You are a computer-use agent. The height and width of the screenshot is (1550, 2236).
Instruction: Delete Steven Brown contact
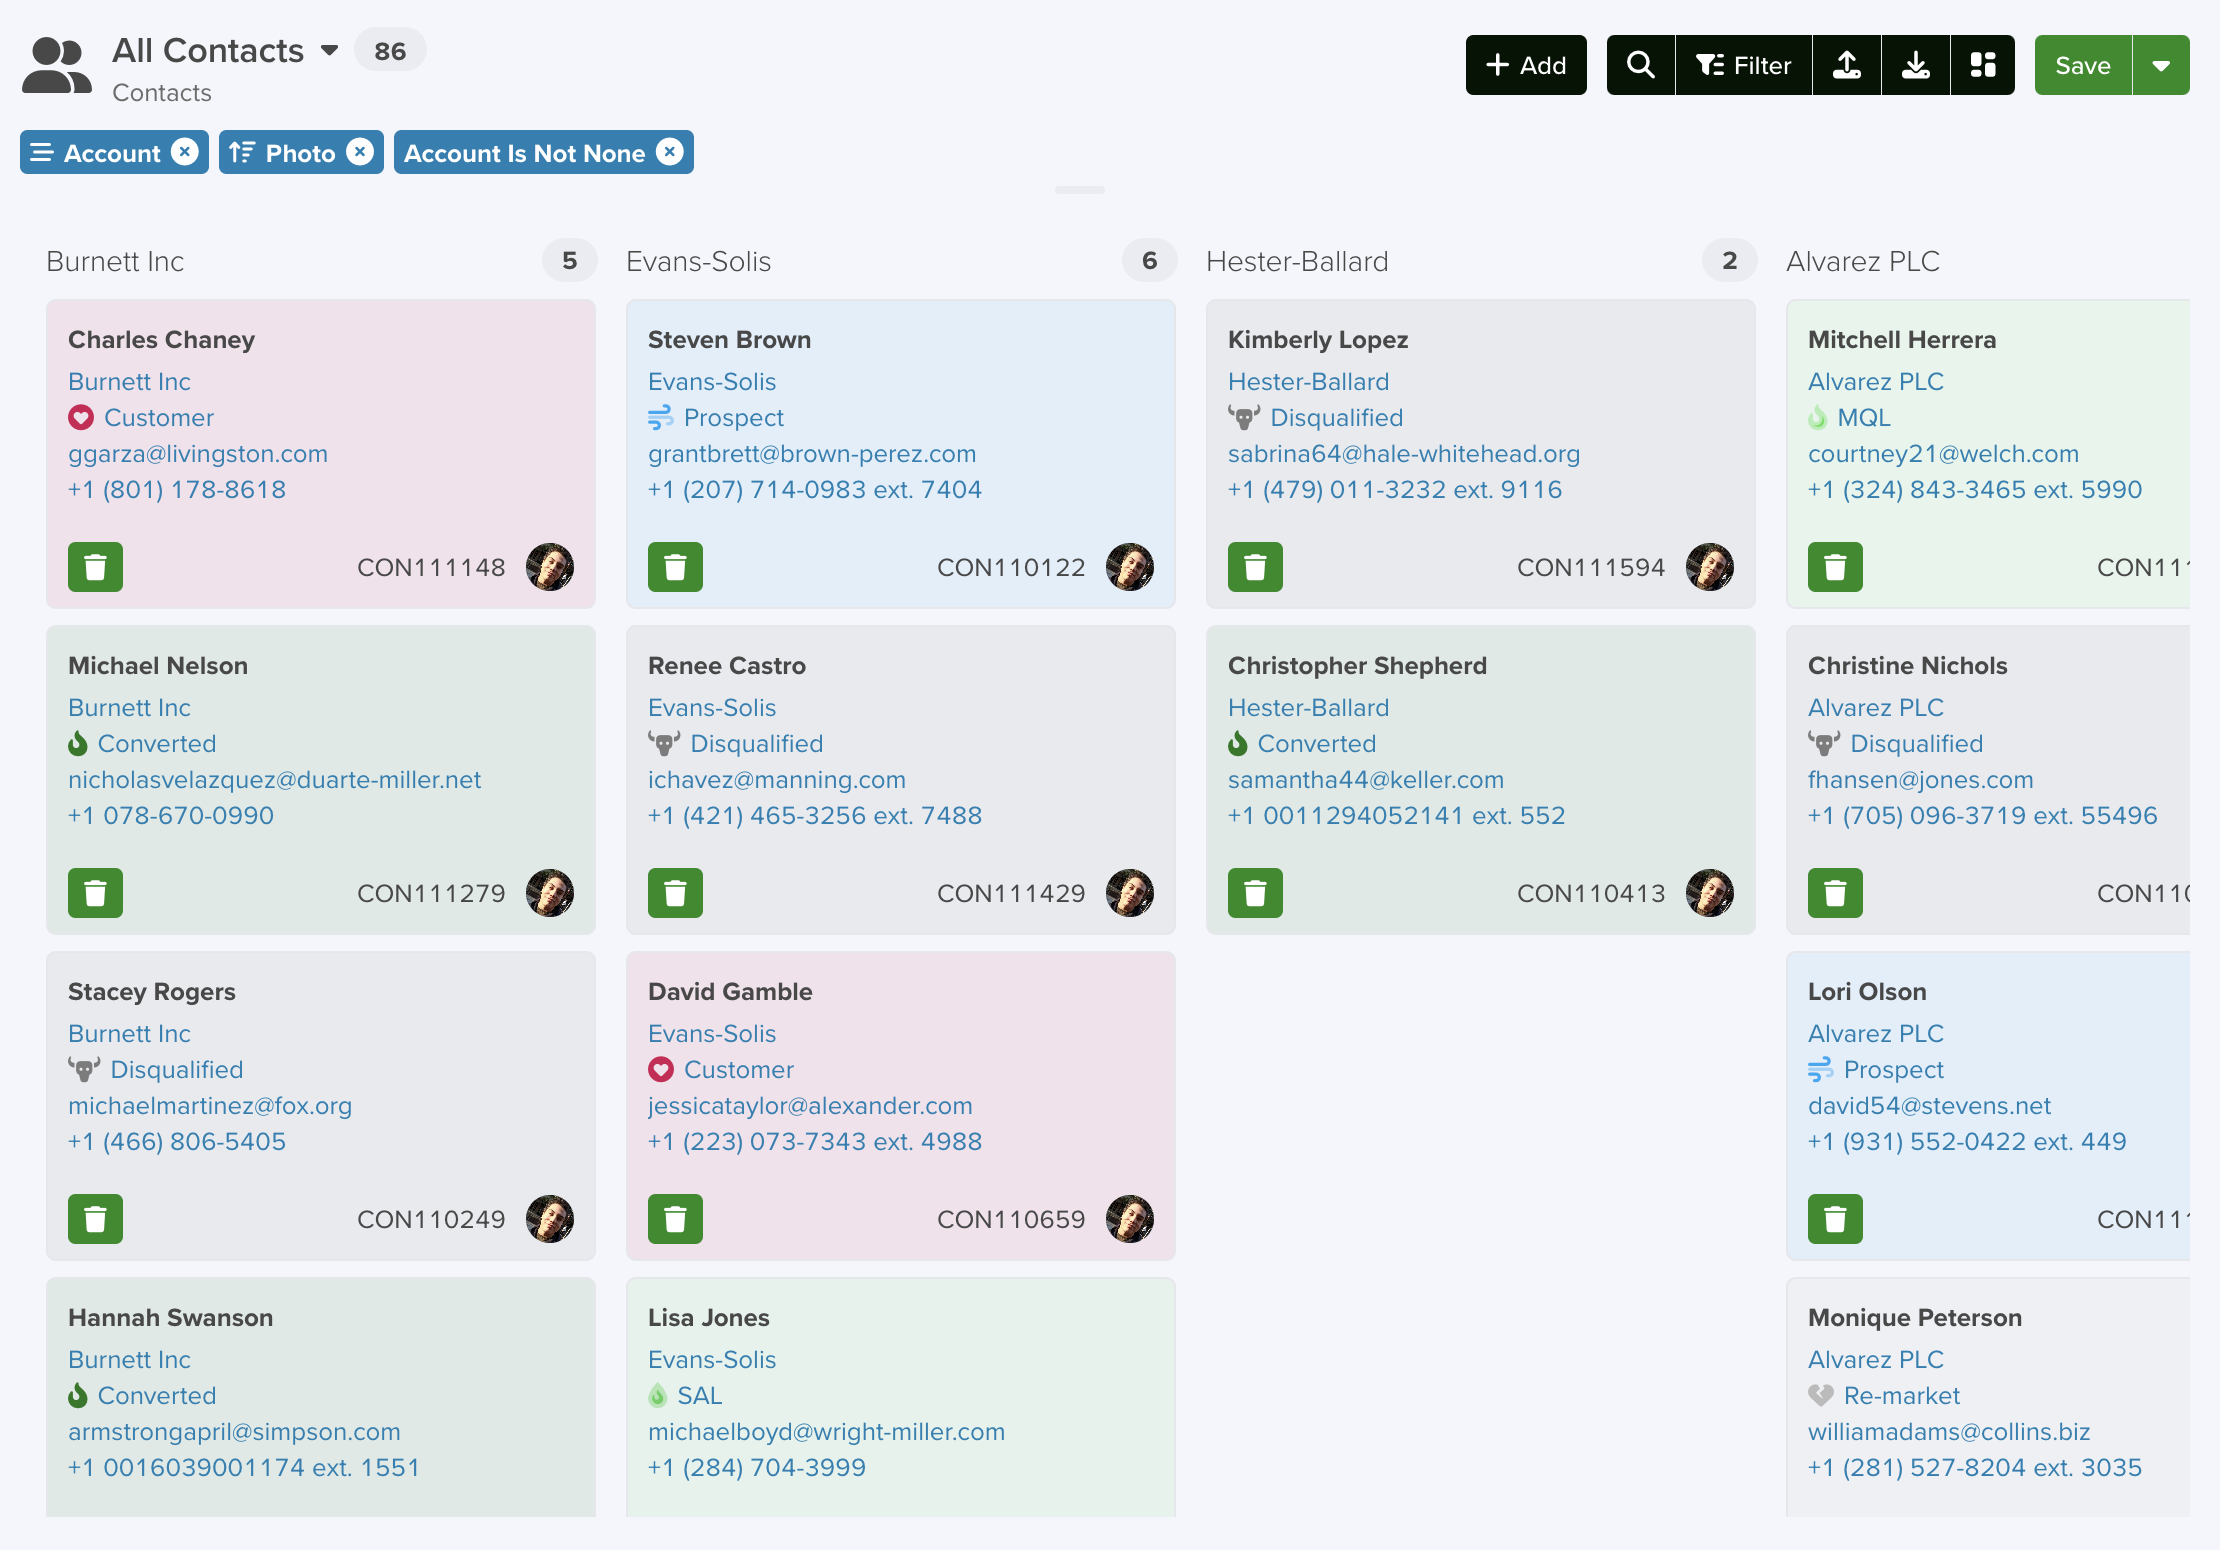[675, 567]
